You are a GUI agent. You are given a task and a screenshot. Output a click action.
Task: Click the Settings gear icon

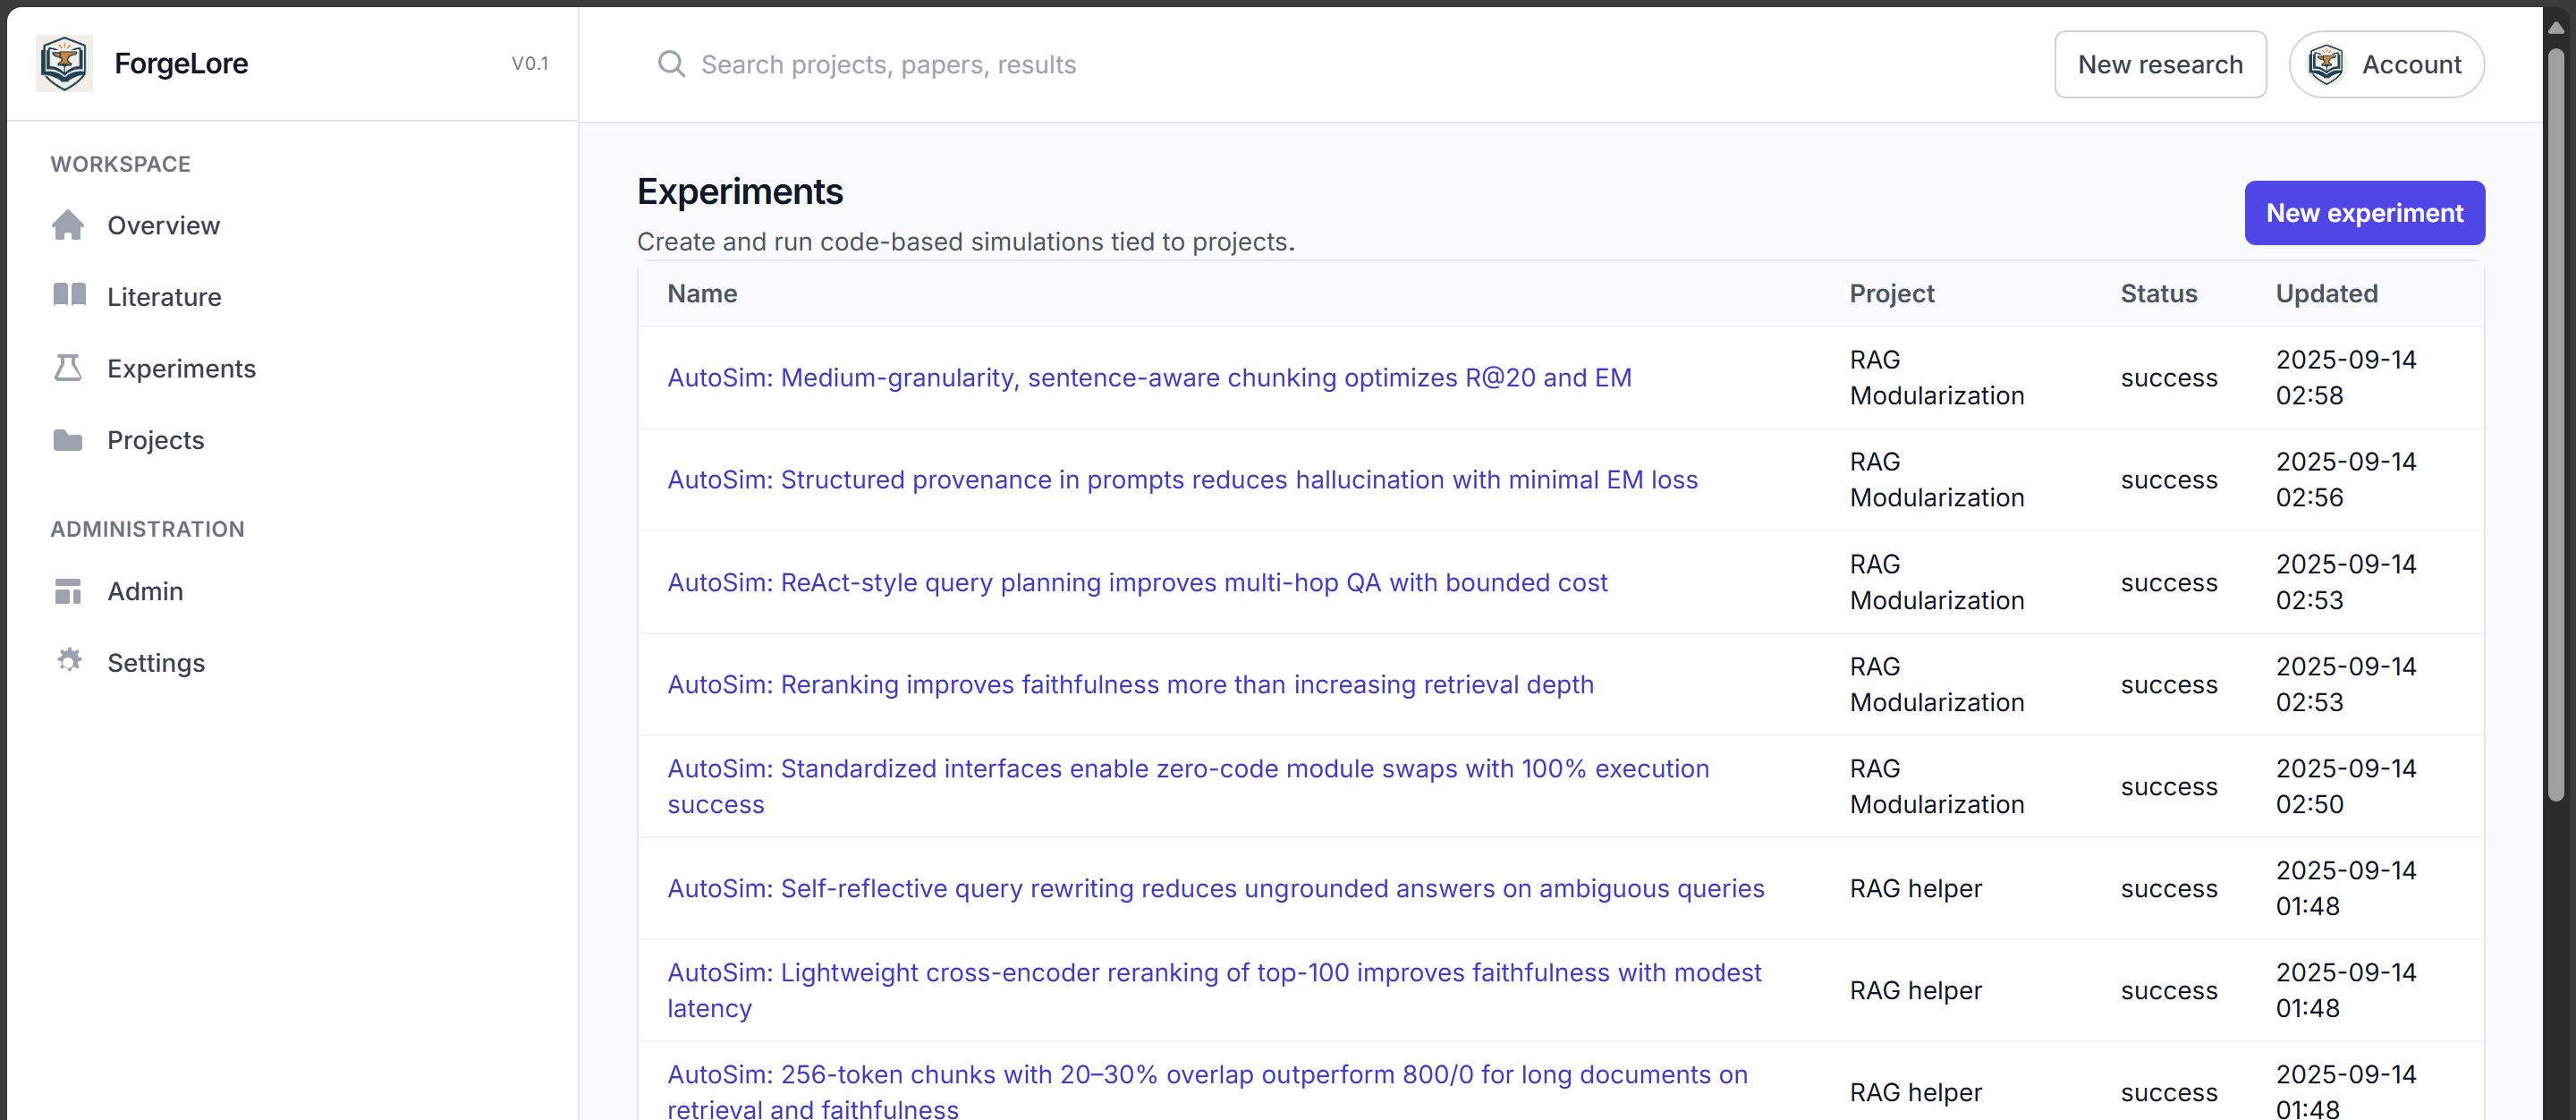pos(68,661)
